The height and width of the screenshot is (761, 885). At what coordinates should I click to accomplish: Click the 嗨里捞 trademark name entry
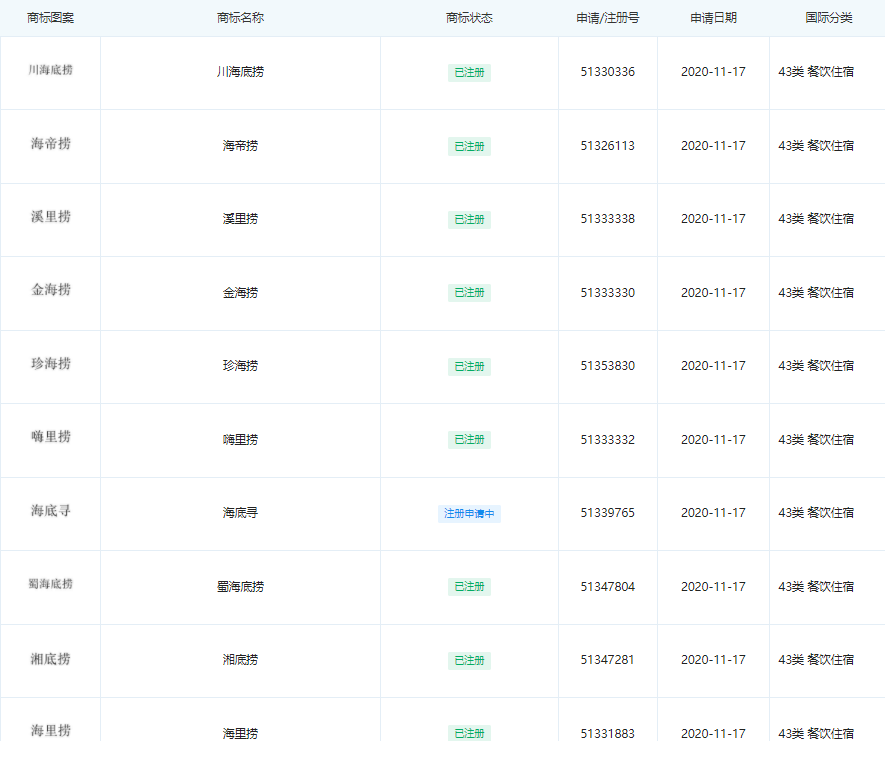point(240,439)
